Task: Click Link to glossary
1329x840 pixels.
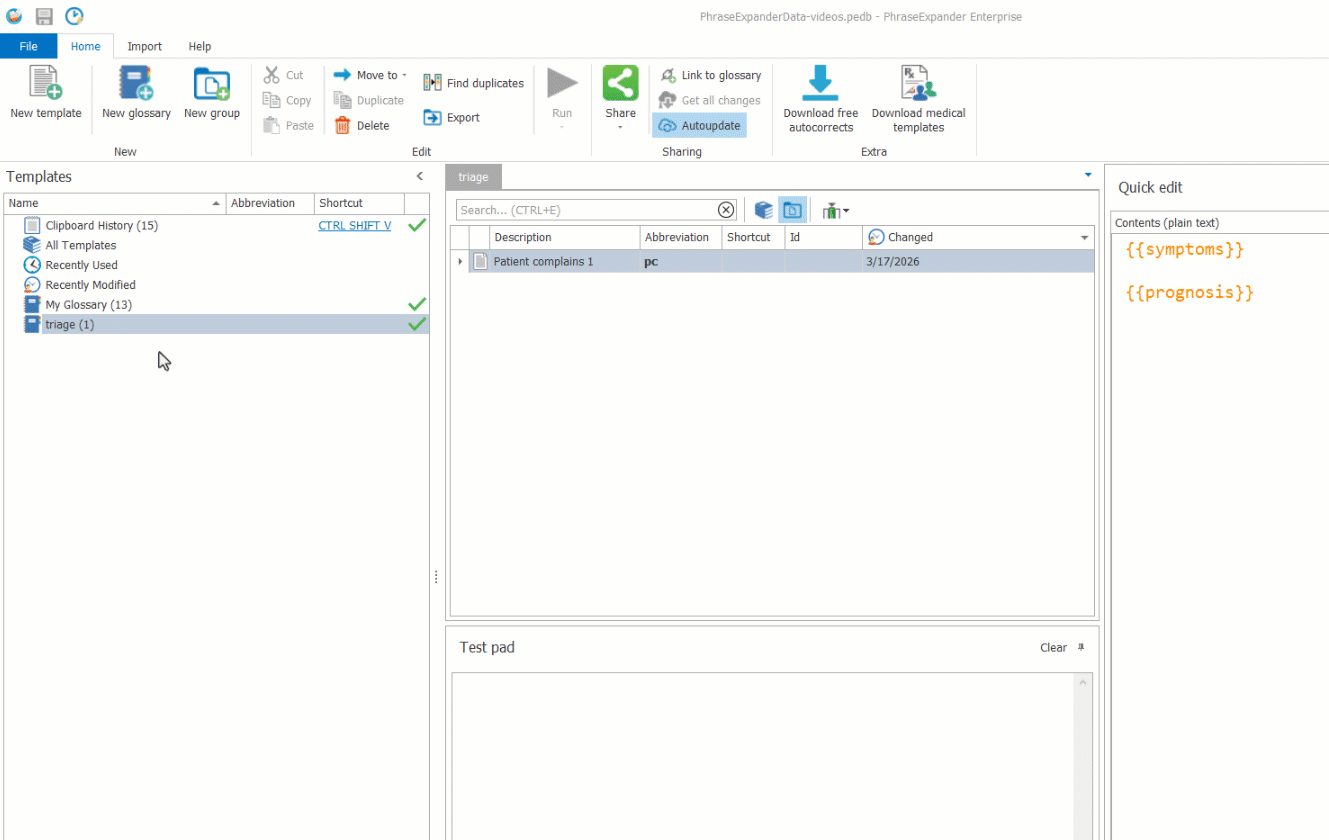Action: pos(711,75)
